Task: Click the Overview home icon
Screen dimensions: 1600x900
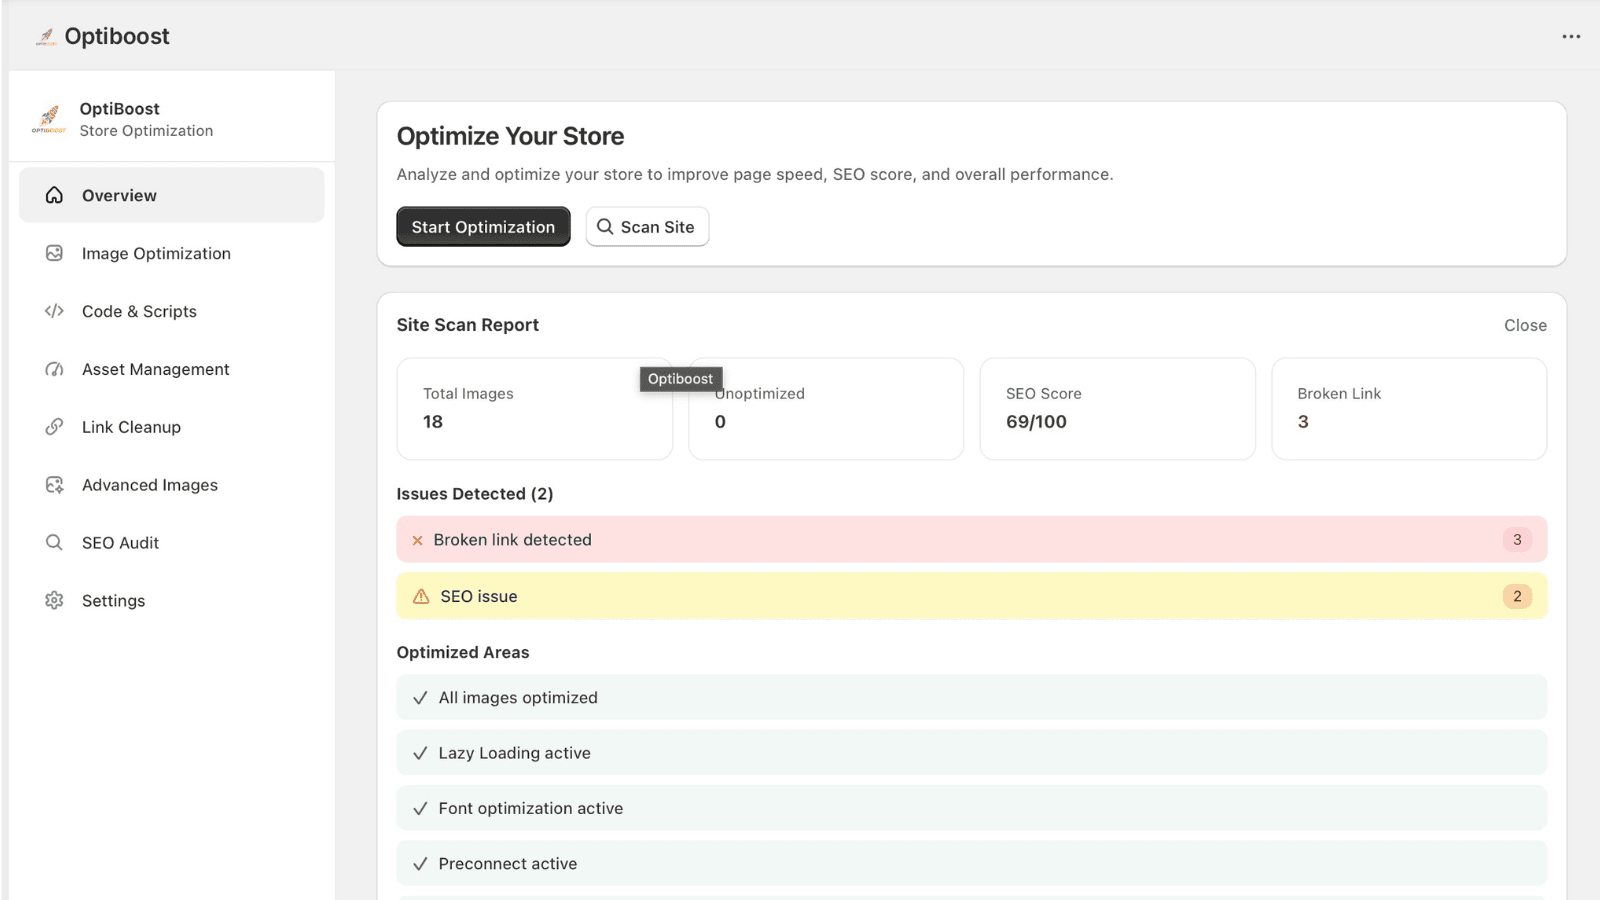Action: (54, 195)
